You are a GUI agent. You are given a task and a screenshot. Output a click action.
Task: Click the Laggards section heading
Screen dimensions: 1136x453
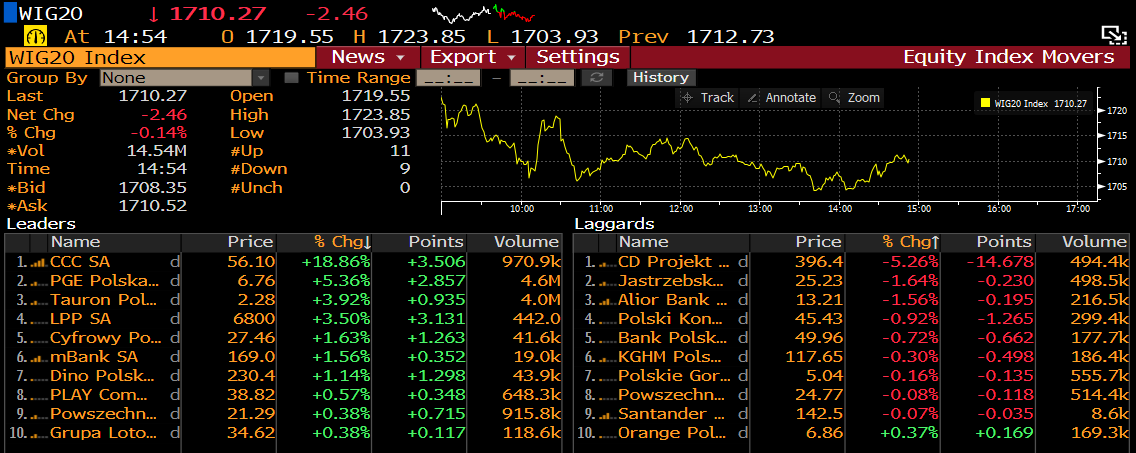click(x=614, y=224)
